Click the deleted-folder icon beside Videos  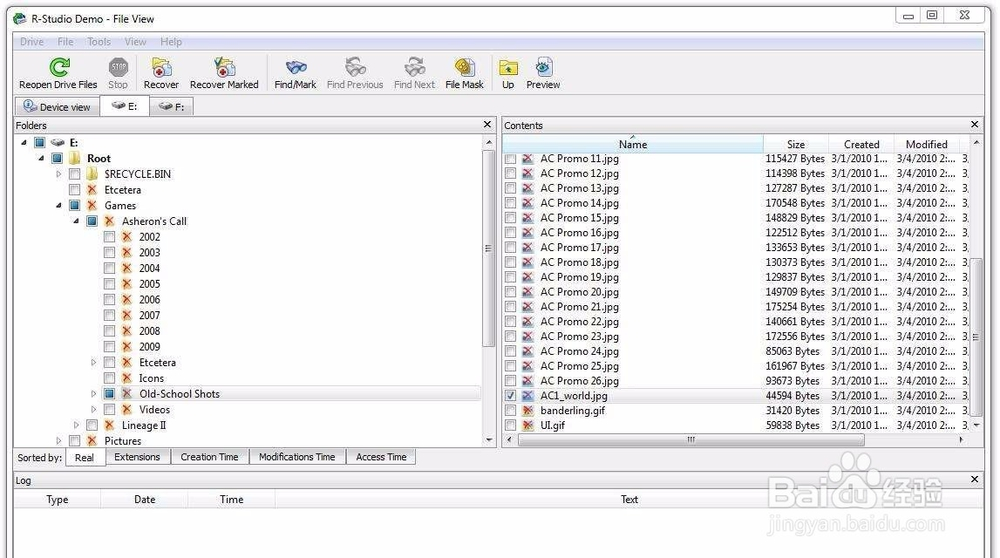tap(127, 409)
